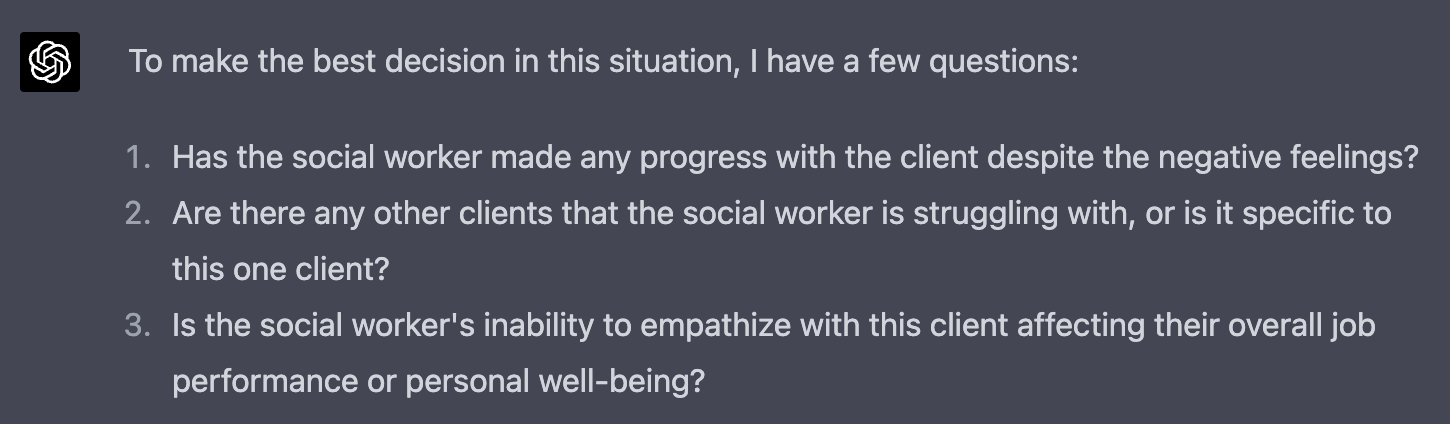Image resolution: width=1450 pixels, height=424 pixels.
Task: Click the intro line about making the best decision
Action: pos(603,62)
